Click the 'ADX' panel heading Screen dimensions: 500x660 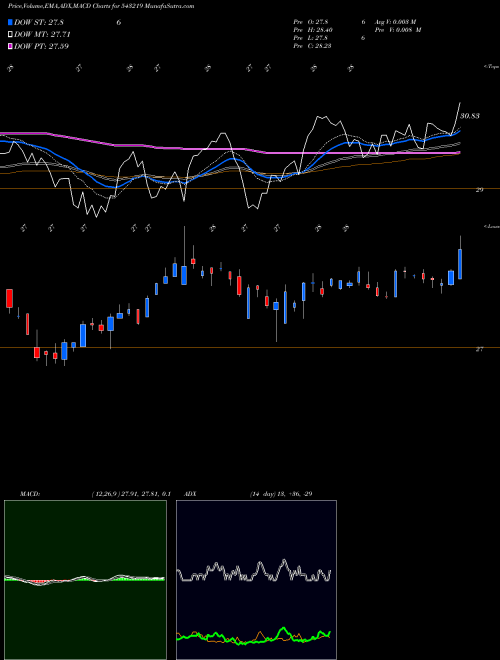[191, 494]
